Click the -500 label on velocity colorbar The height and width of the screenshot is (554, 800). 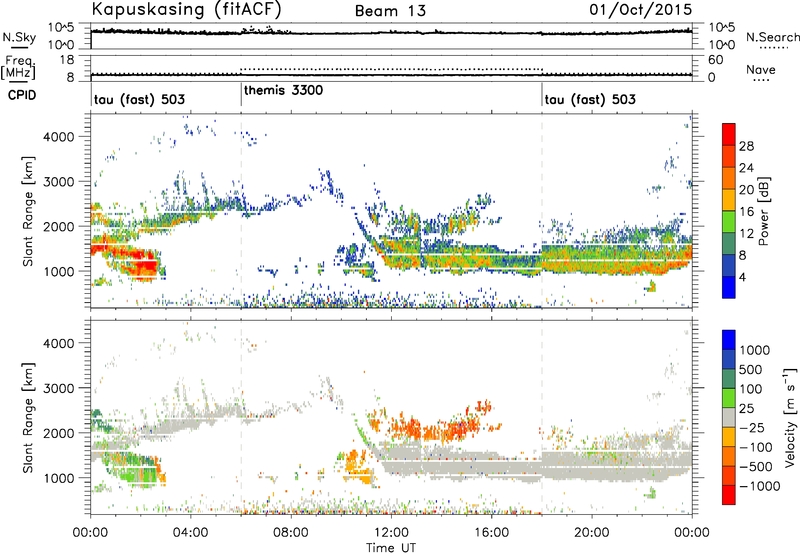tap(758, 467)
